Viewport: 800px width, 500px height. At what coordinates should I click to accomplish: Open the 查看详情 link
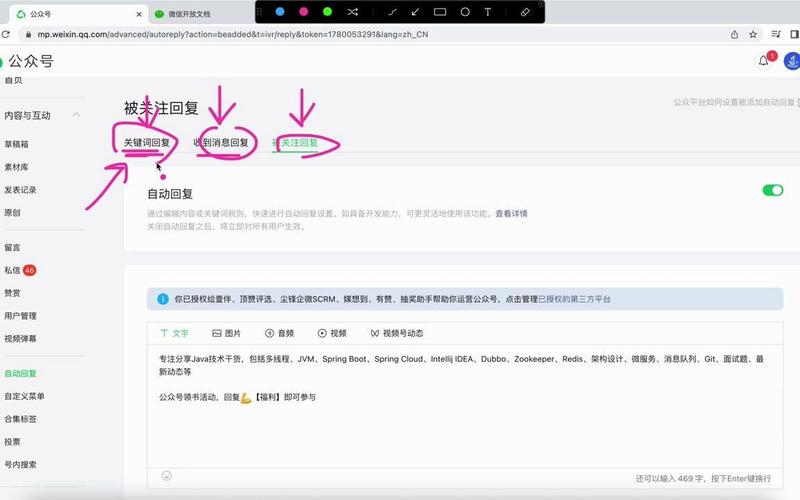coord(511,213)
